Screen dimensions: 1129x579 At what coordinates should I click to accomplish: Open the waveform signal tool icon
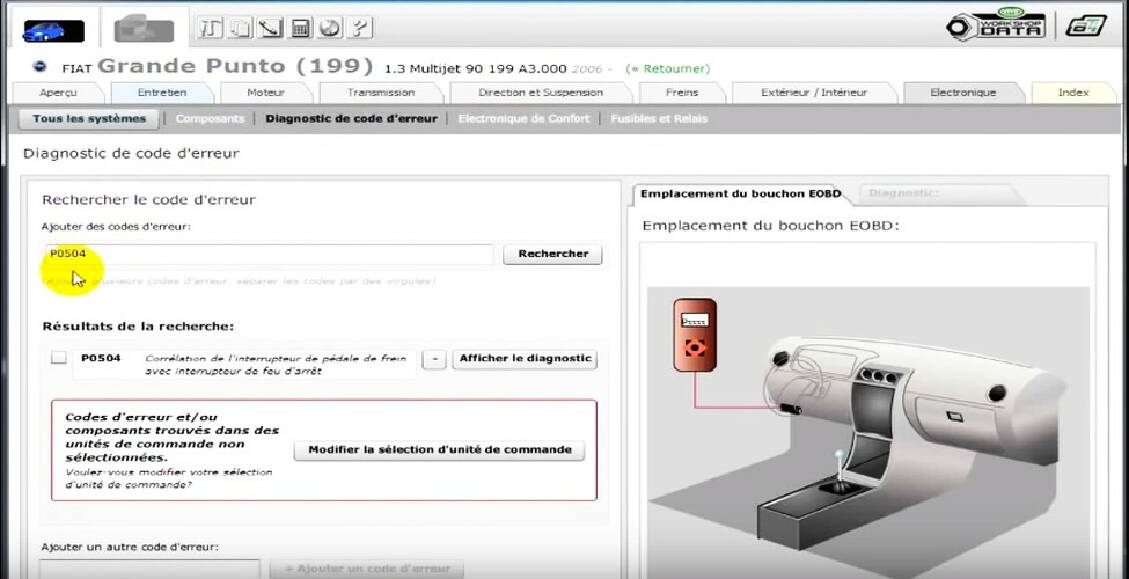[211, 28]
